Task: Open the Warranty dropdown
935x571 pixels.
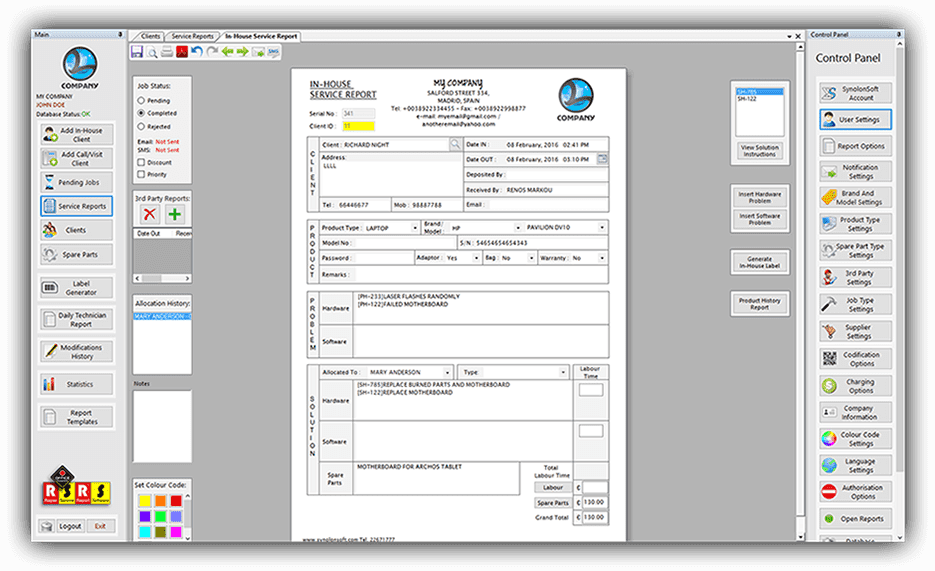Action: [602, 258]
